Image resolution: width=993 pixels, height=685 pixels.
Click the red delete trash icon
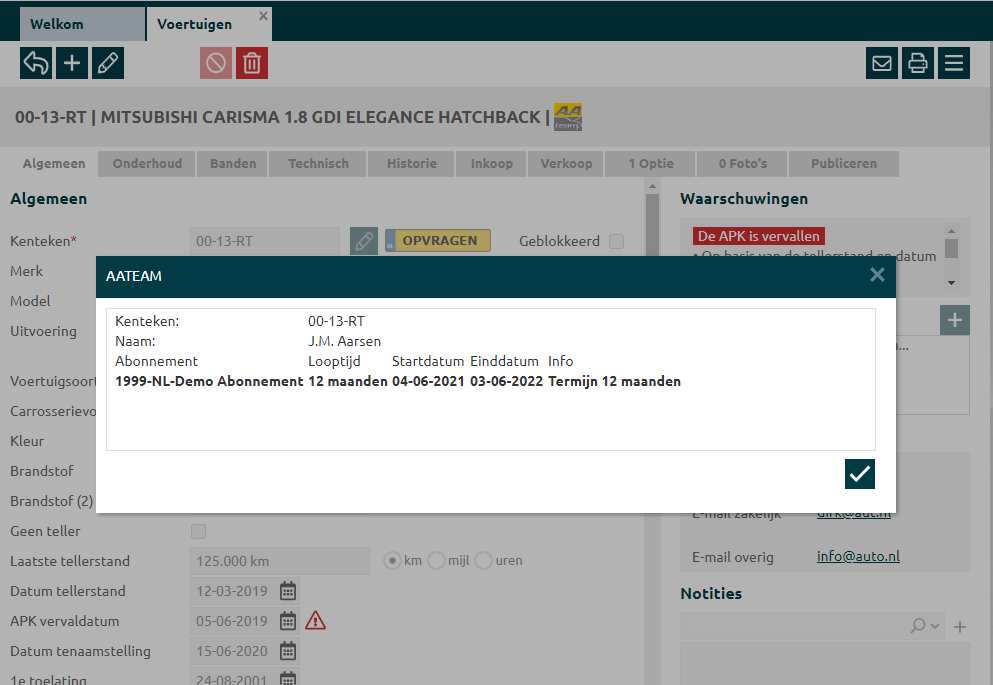[252, 63]
